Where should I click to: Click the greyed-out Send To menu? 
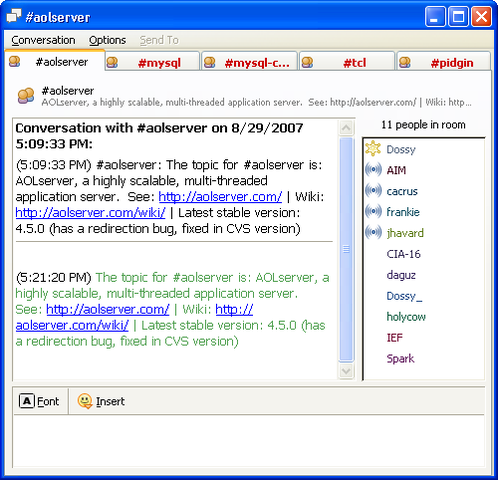(x=159, y=40)
